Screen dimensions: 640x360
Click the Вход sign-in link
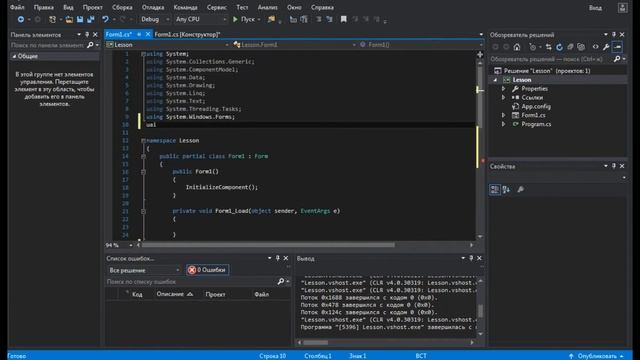pos(595,8)
